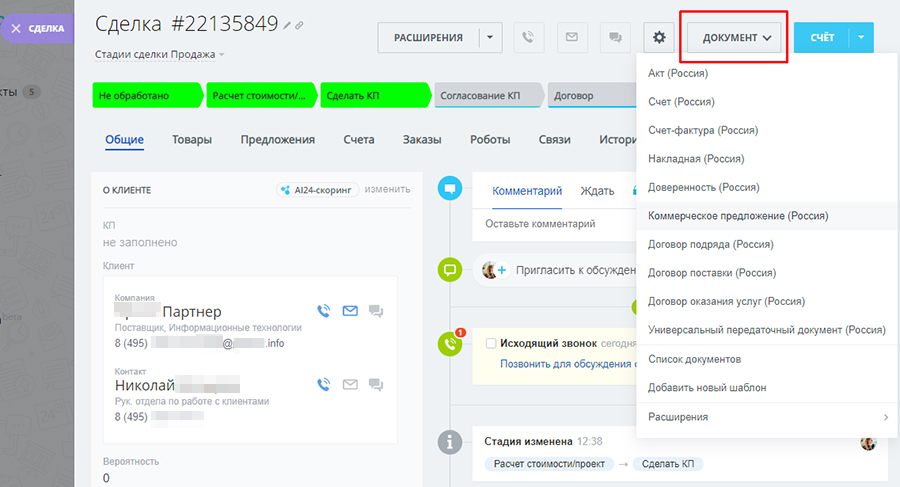Expand the Расширения submenu arrow
The image size is (900, 487).
click(x=886, y=417)
